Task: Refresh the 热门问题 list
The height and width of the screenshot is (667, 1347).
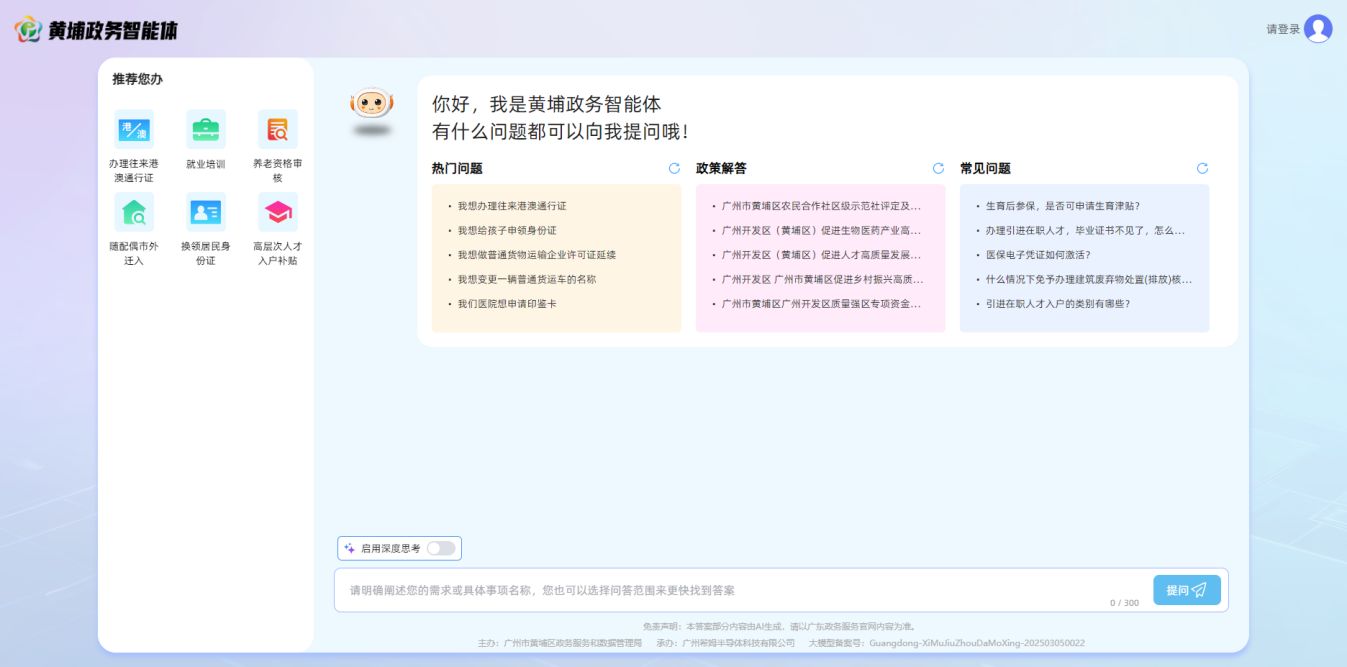Action: [x=674, y=169]
